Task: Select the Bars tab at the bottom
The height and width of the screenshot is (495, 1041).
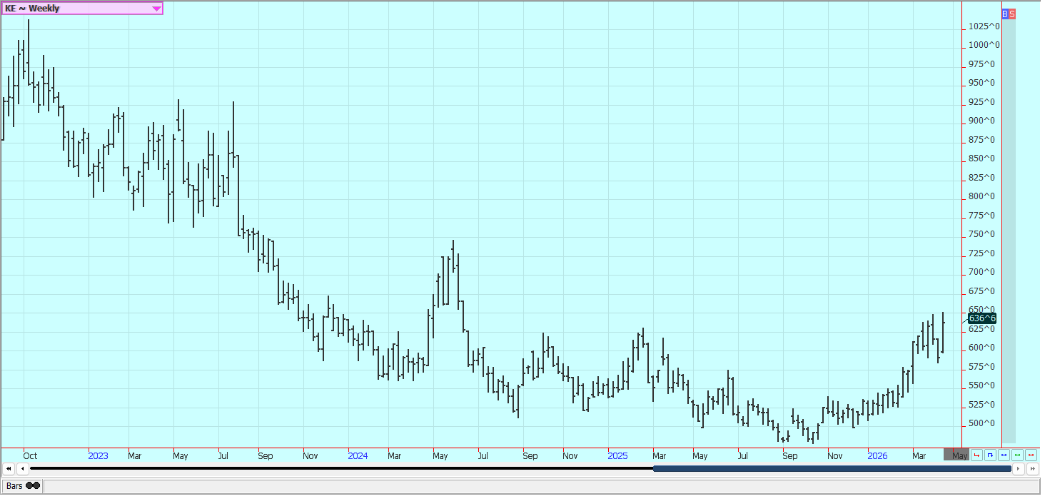Action: point(22,486)
